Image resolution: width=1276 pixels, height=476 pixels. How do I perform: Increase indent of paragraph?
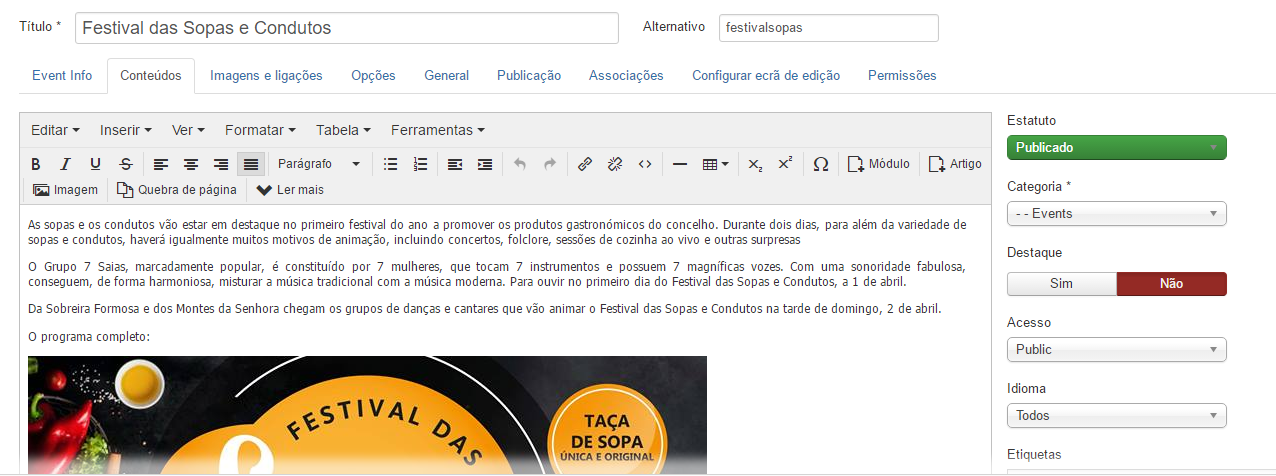coord(485,164)
